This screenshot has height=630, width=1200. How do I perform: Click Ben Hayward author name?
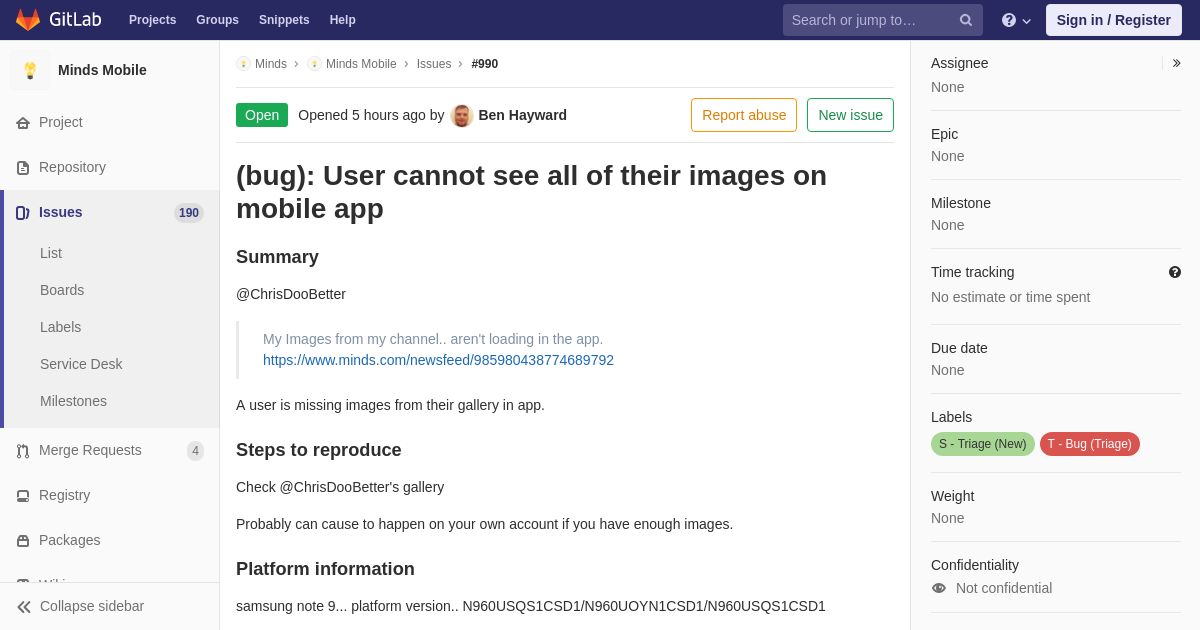tap(522, 115)
